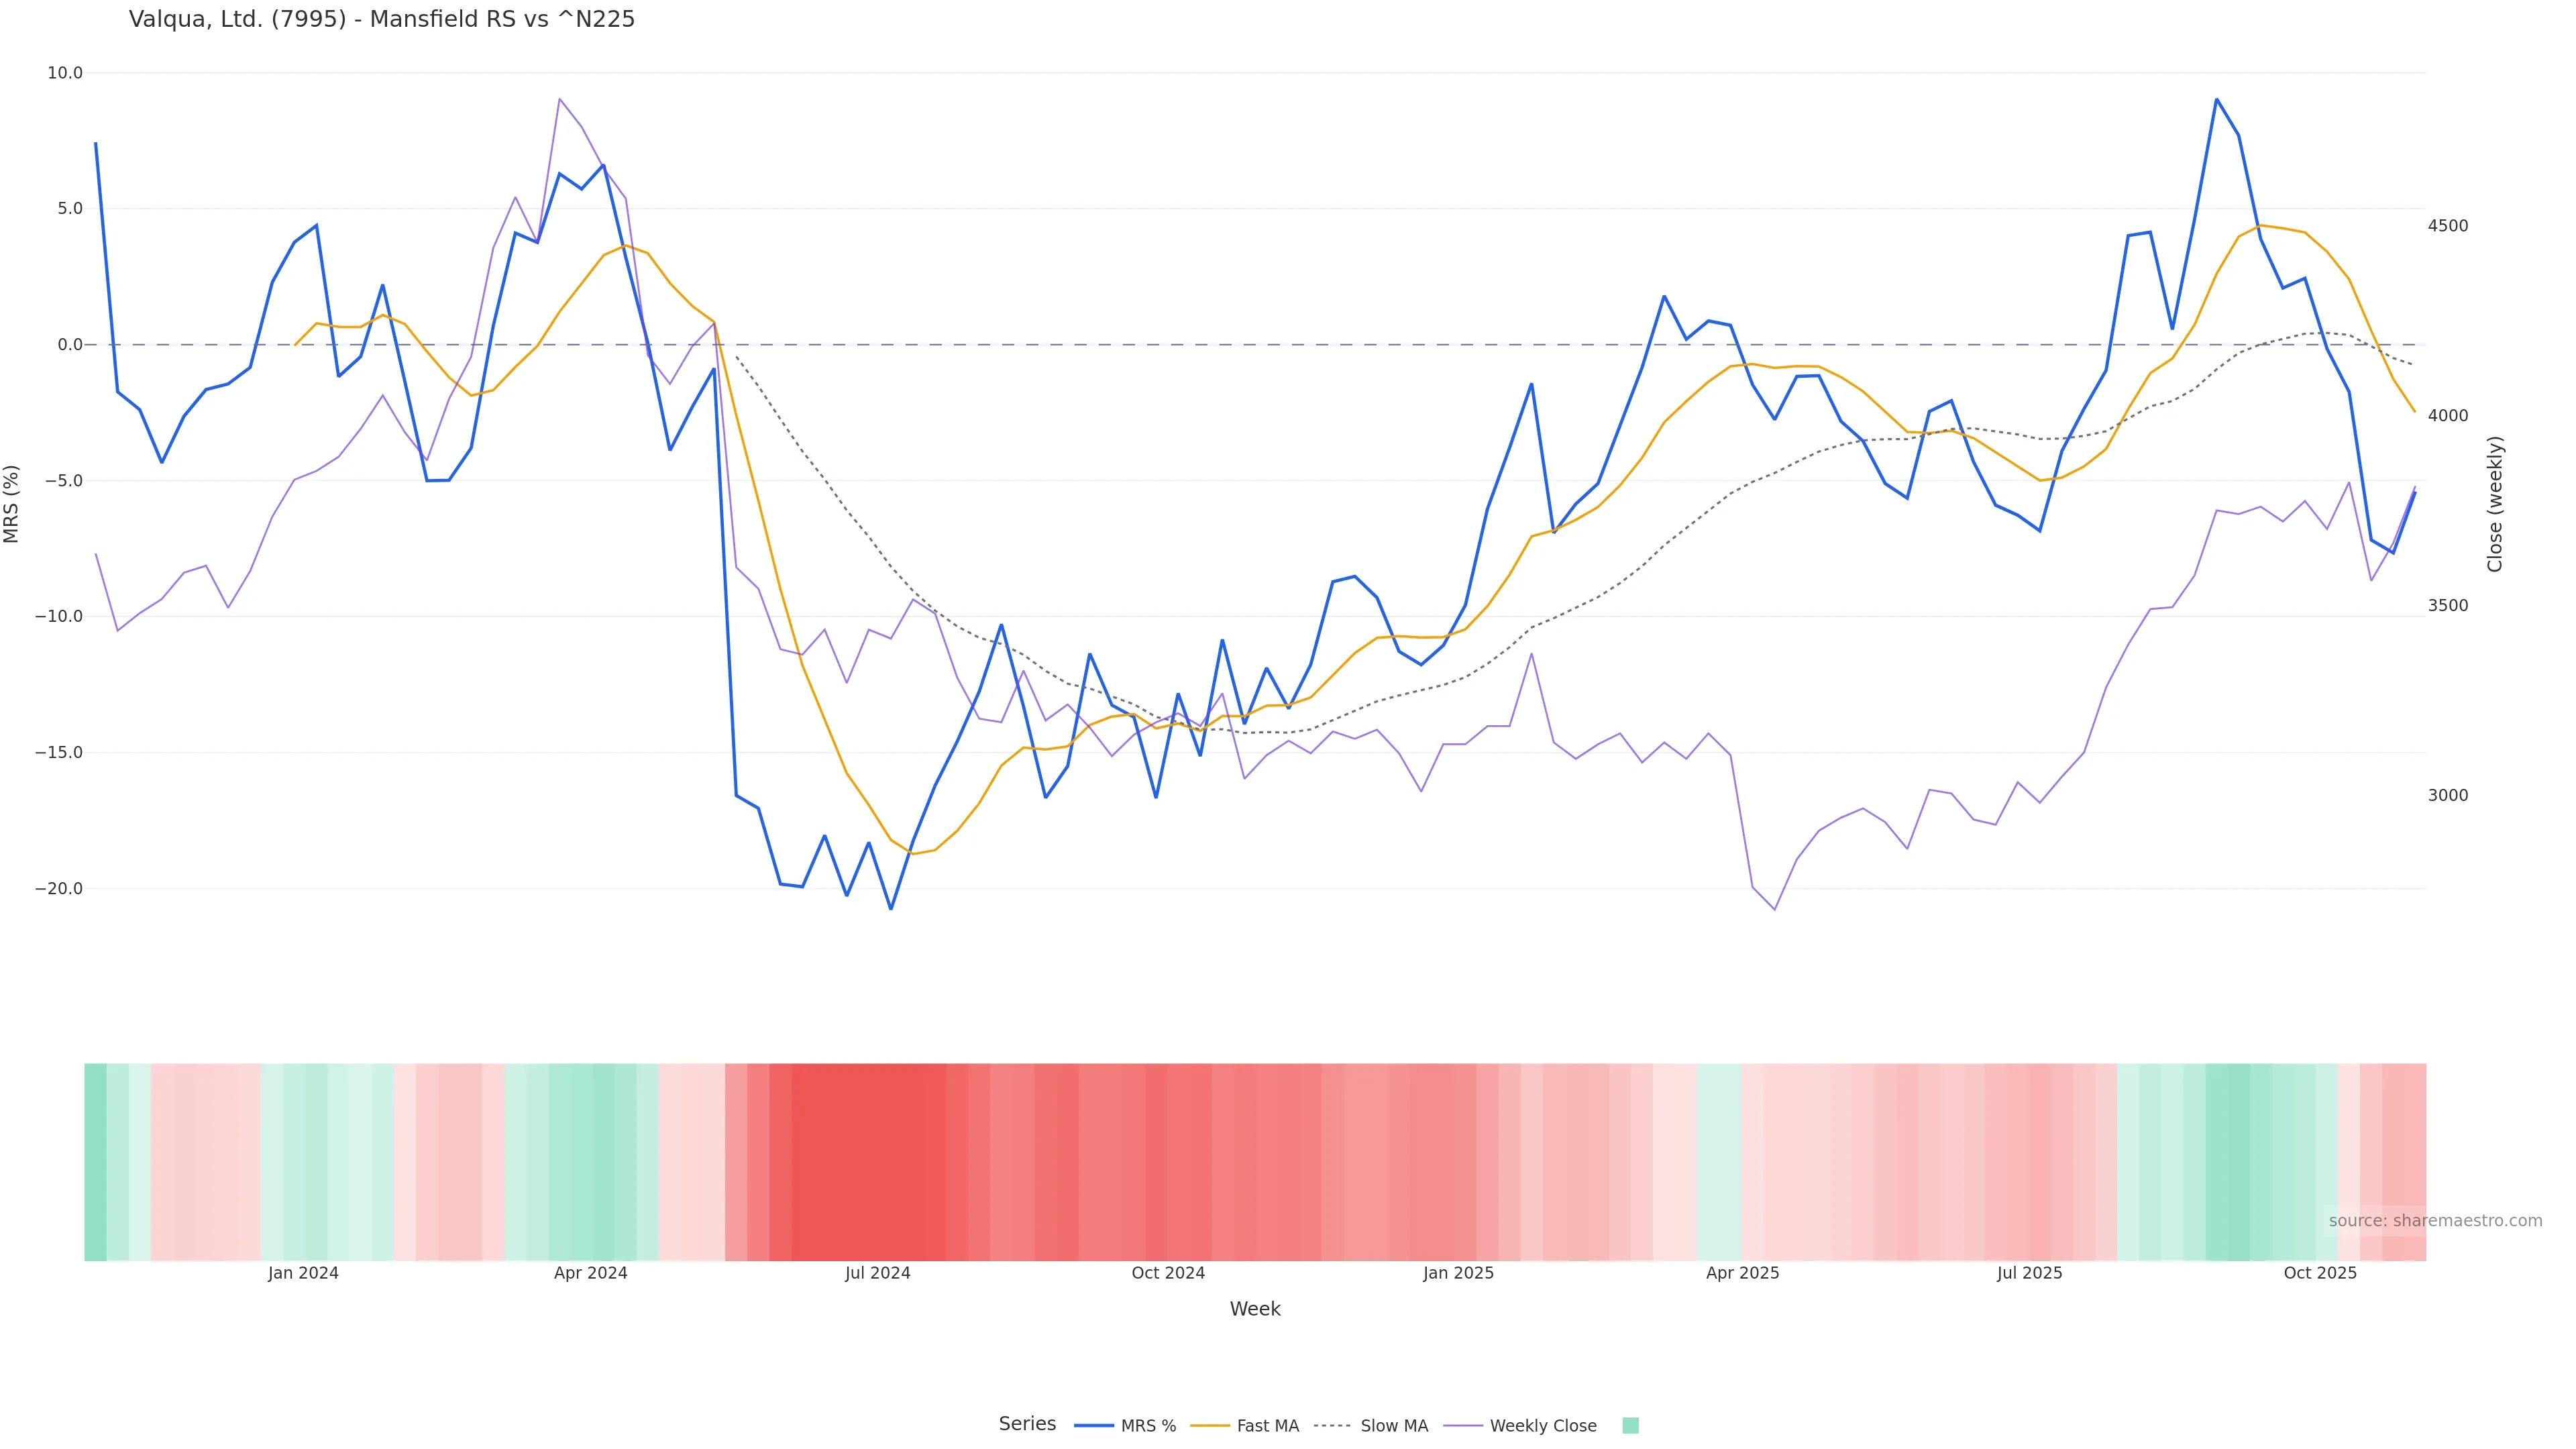Click the 4500 tick on the right axis

pos(2448,226)
